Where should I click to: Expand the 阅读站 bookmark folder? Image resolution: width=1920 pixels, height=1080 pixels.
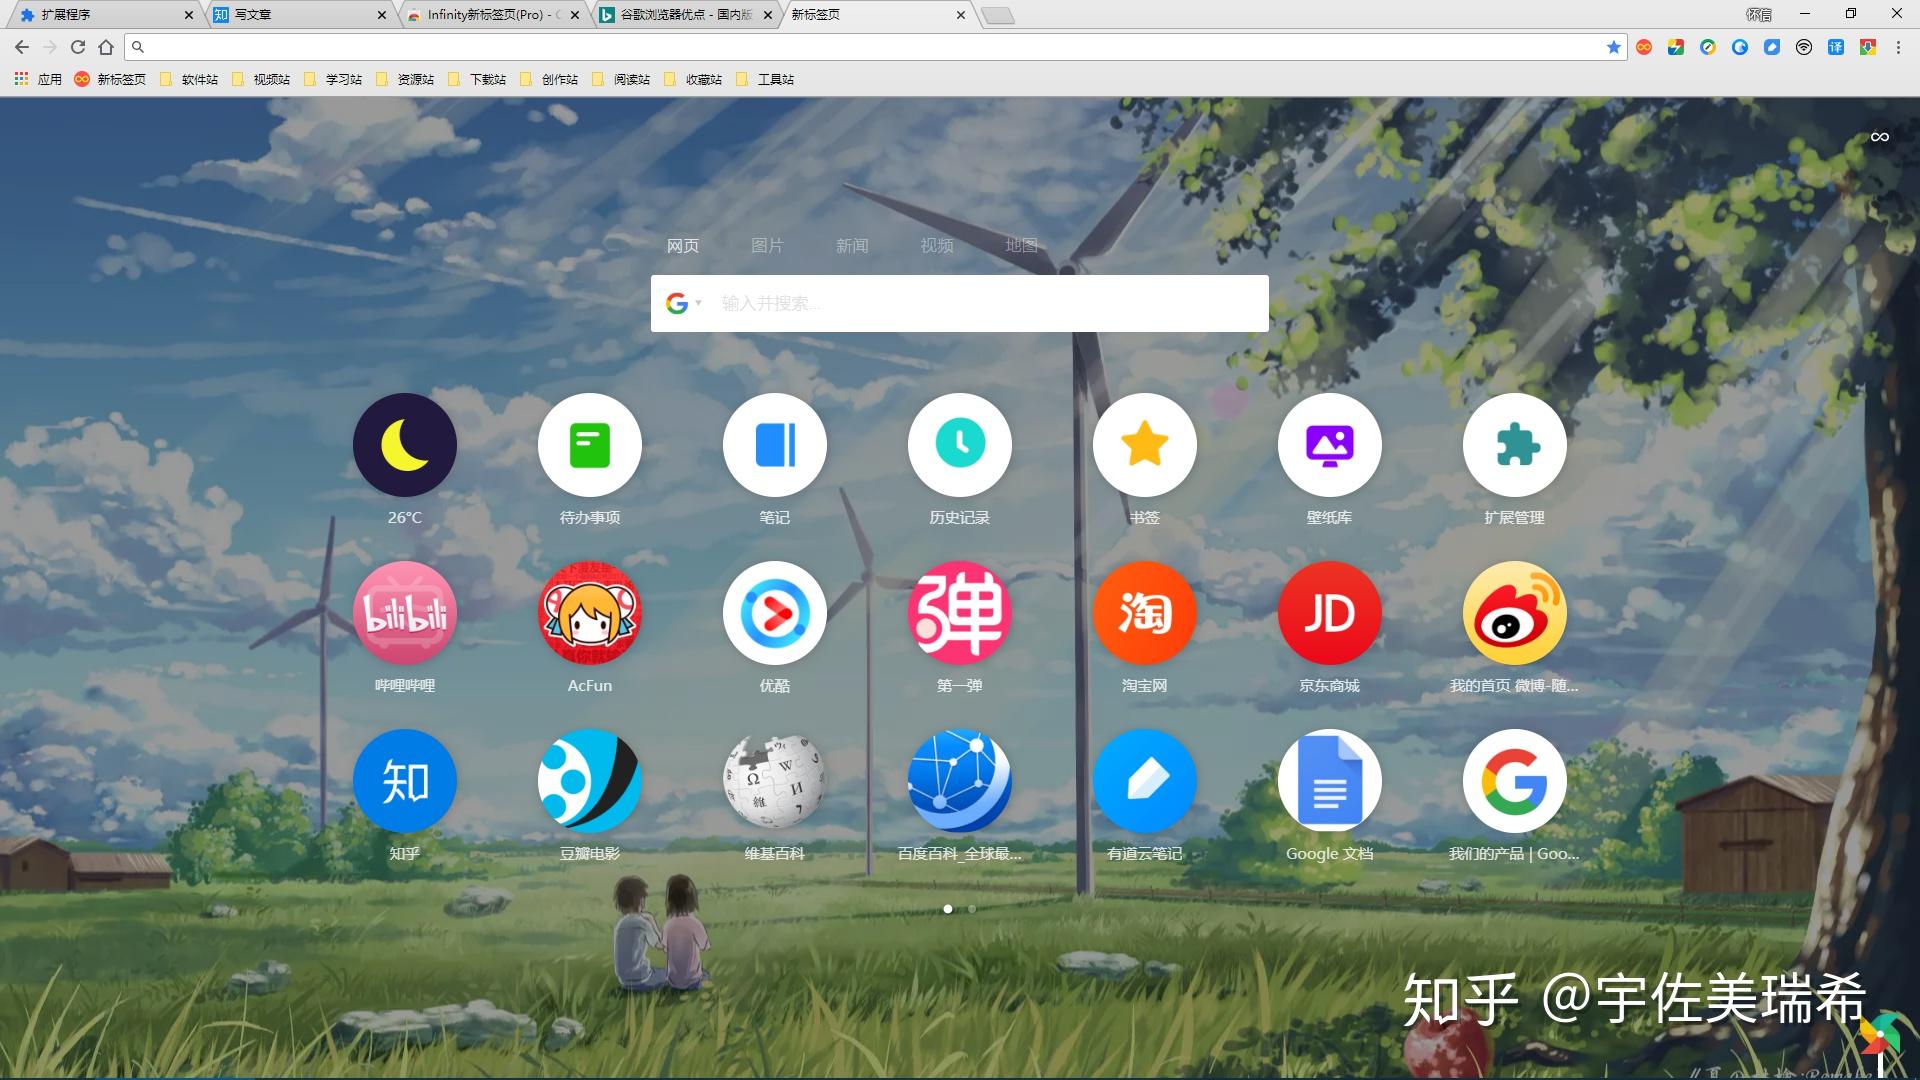621,79
